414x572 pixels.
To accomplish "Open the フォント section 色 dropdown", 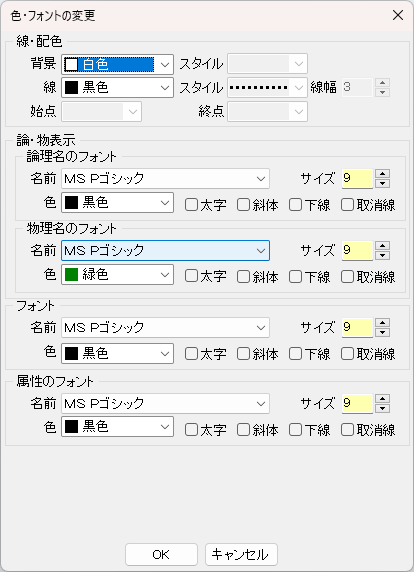I will pos(117,353).
